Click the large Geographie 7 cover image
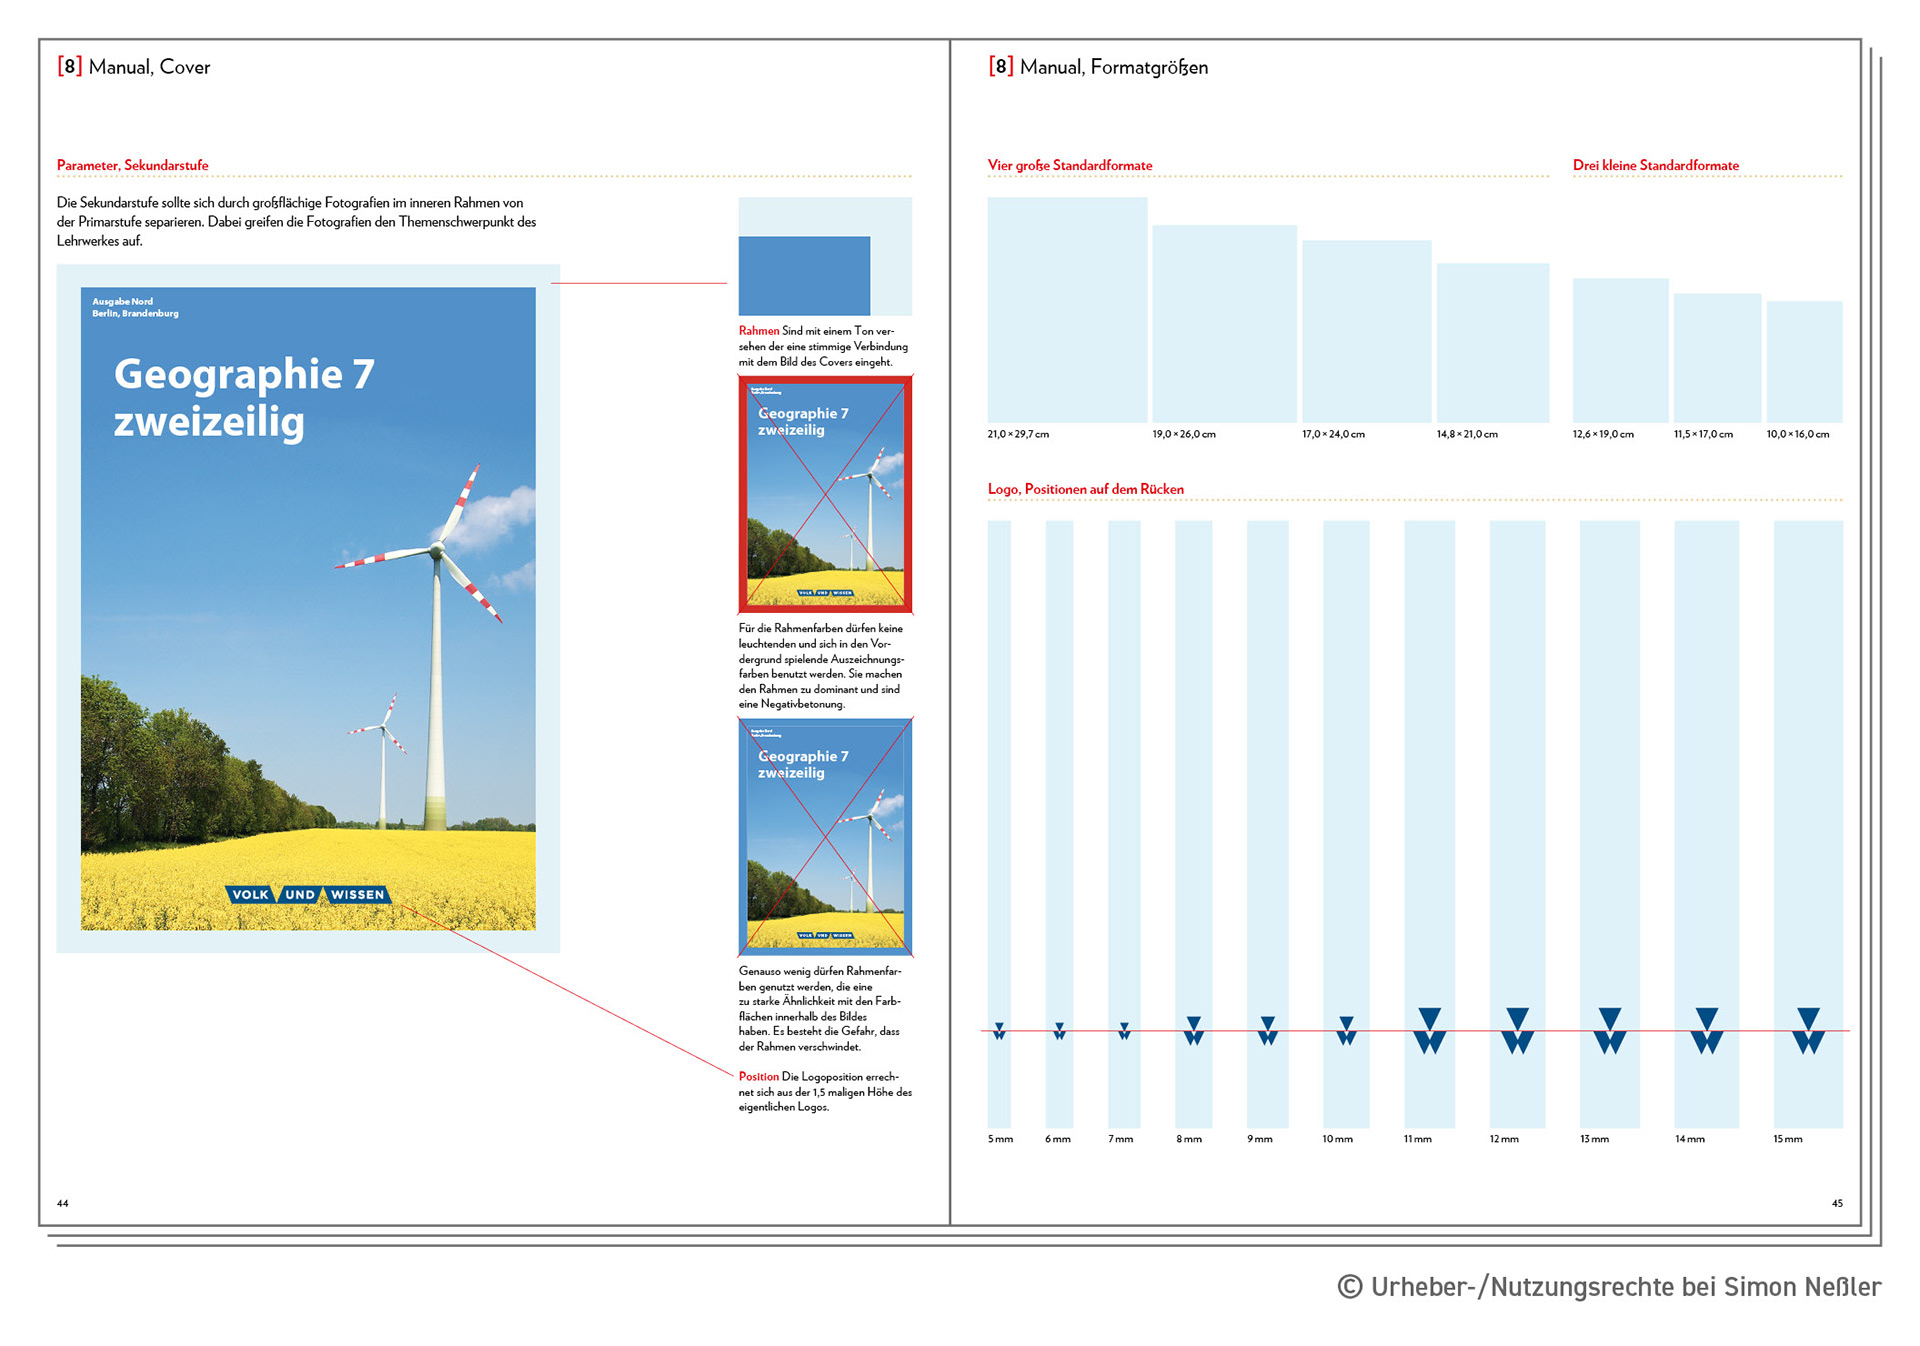1920x1346 pixels. [308, 609]
